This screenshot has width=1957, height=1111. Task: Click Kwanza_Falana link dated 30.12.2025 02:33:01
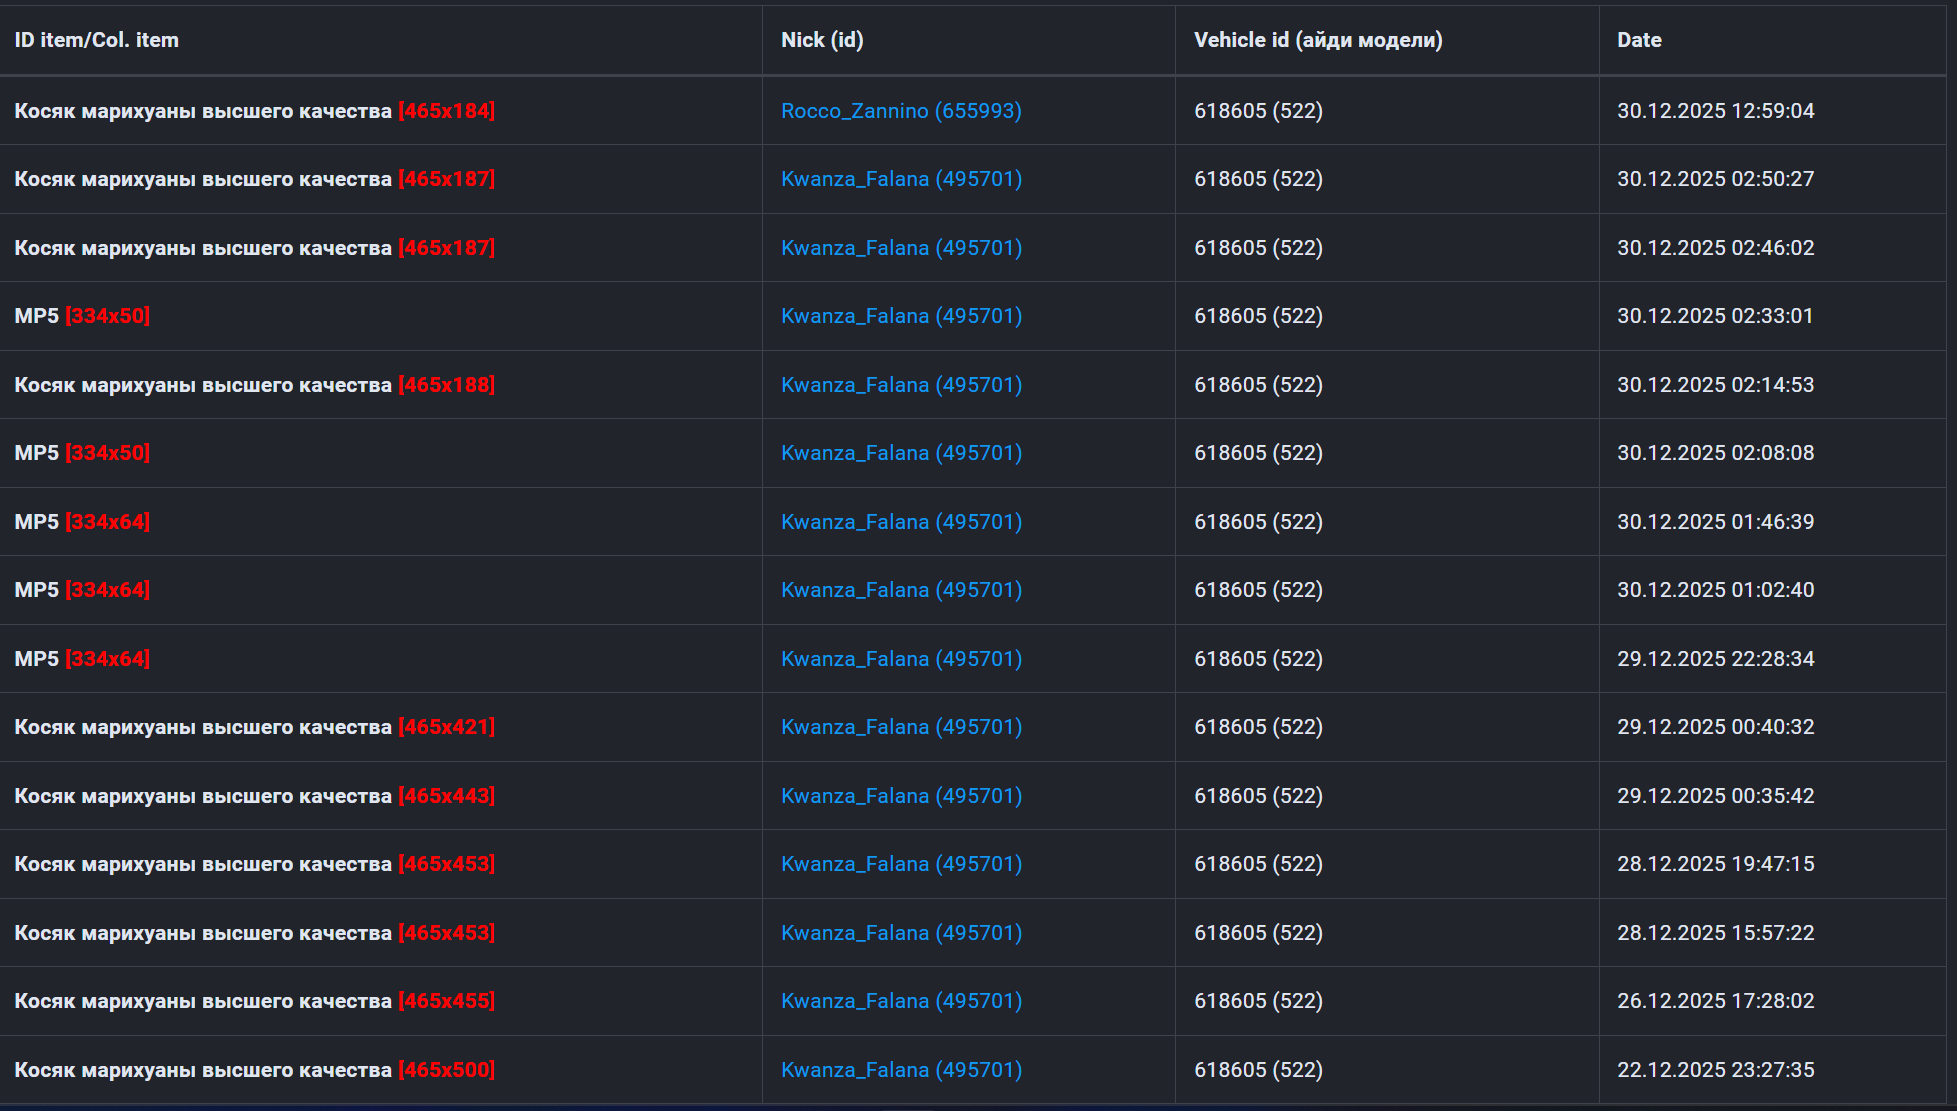click(x=900, y=316)
